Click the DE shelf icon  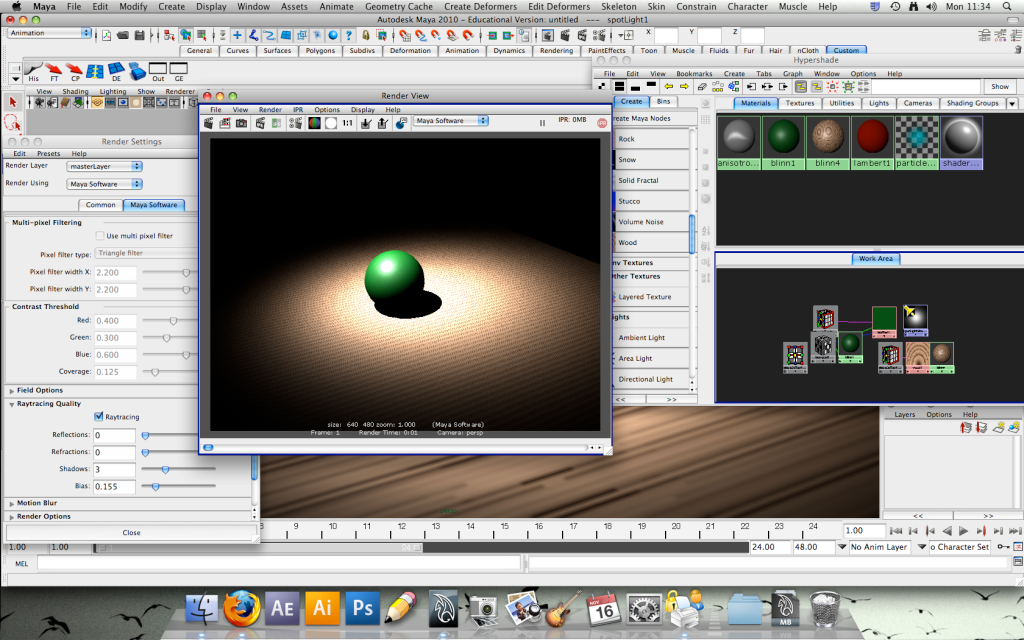116,72
